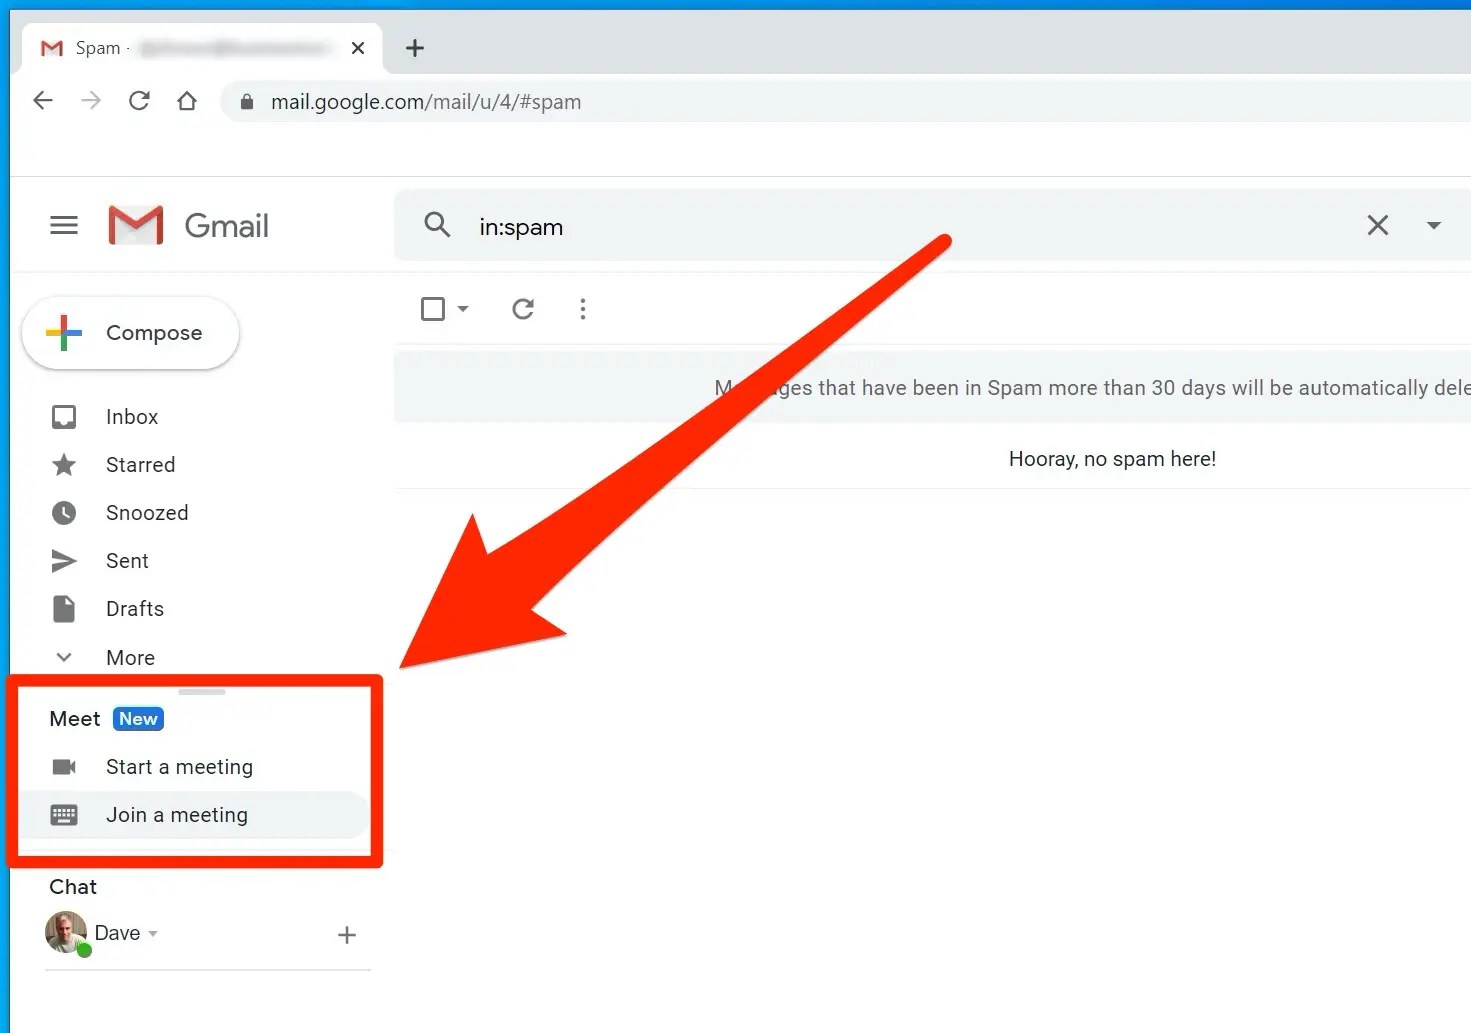The width and height of the screenshot is (1471, 1033).
Task: Open Dave's chat status dropdown
Action: coord(153,934)
